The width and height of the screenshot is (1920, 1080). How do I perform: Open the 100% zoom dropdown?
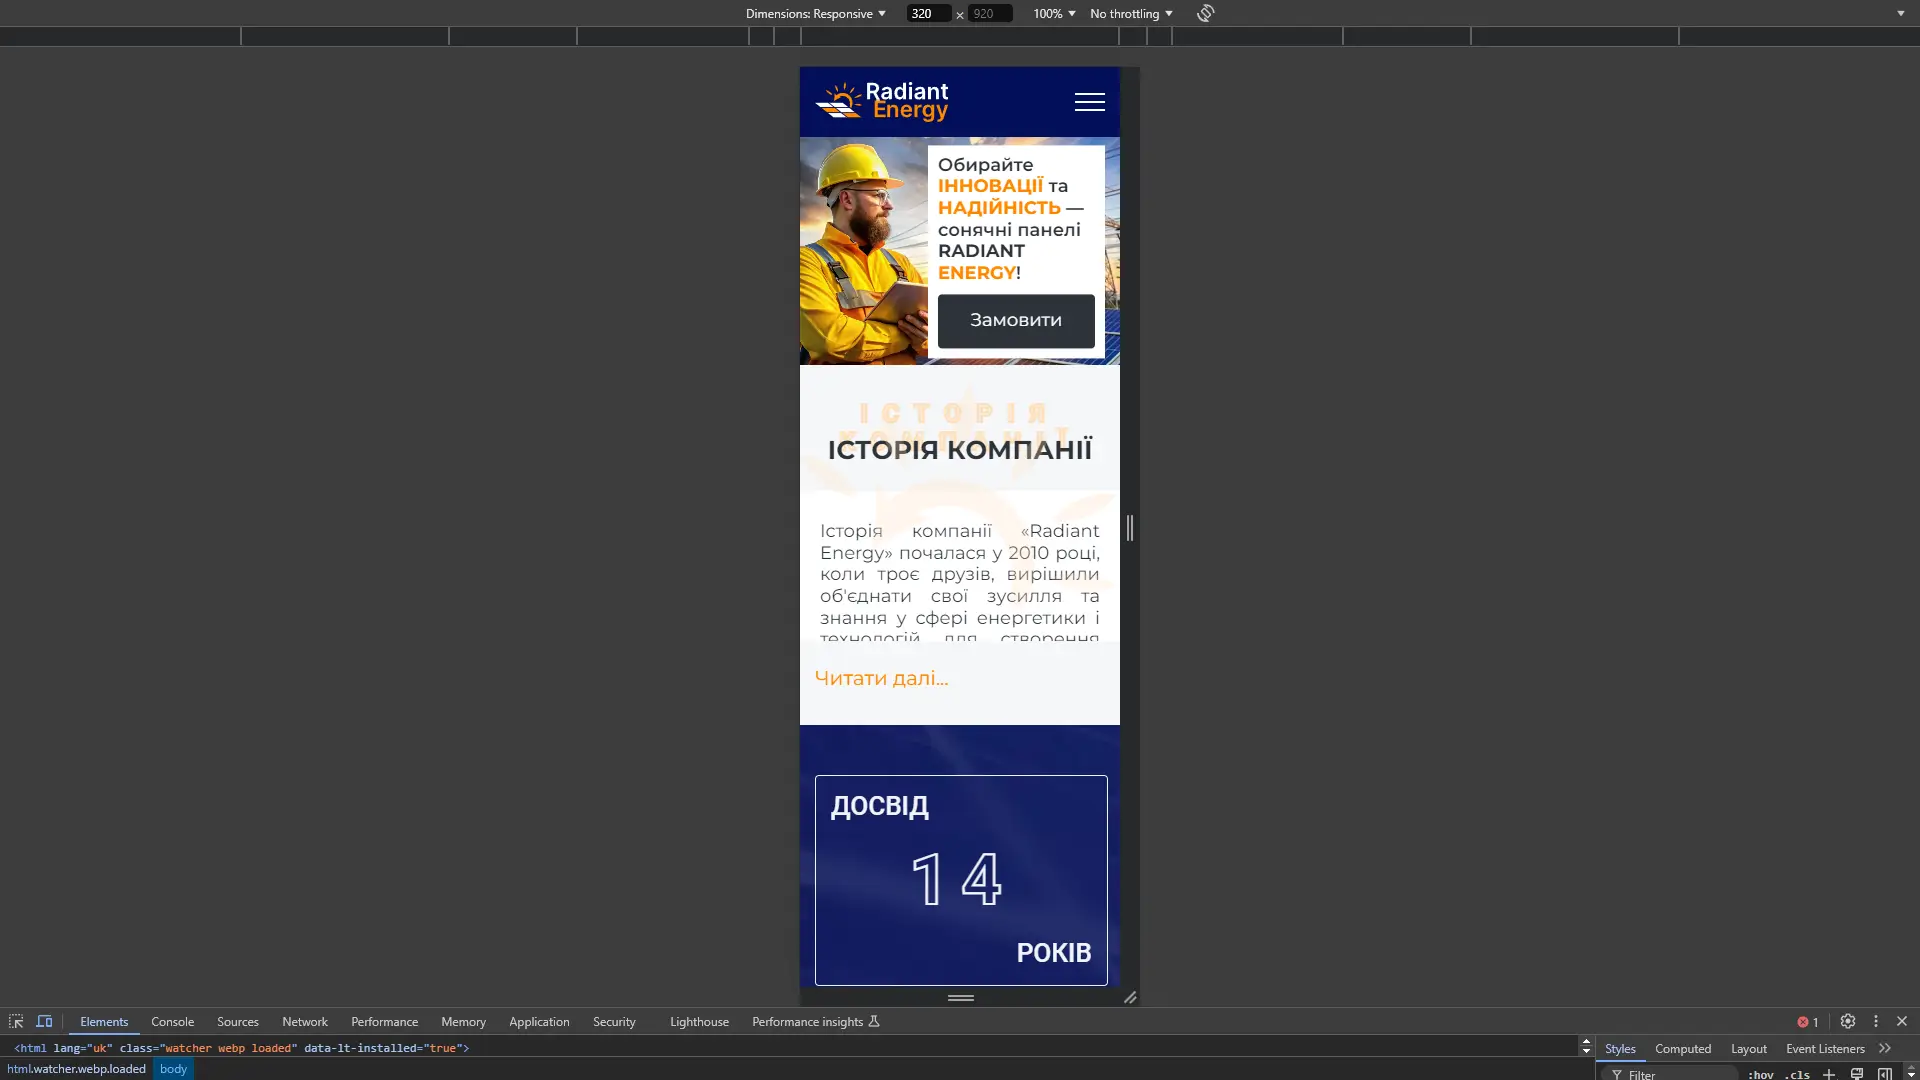pyautogui.click(x=1054, y=13)
